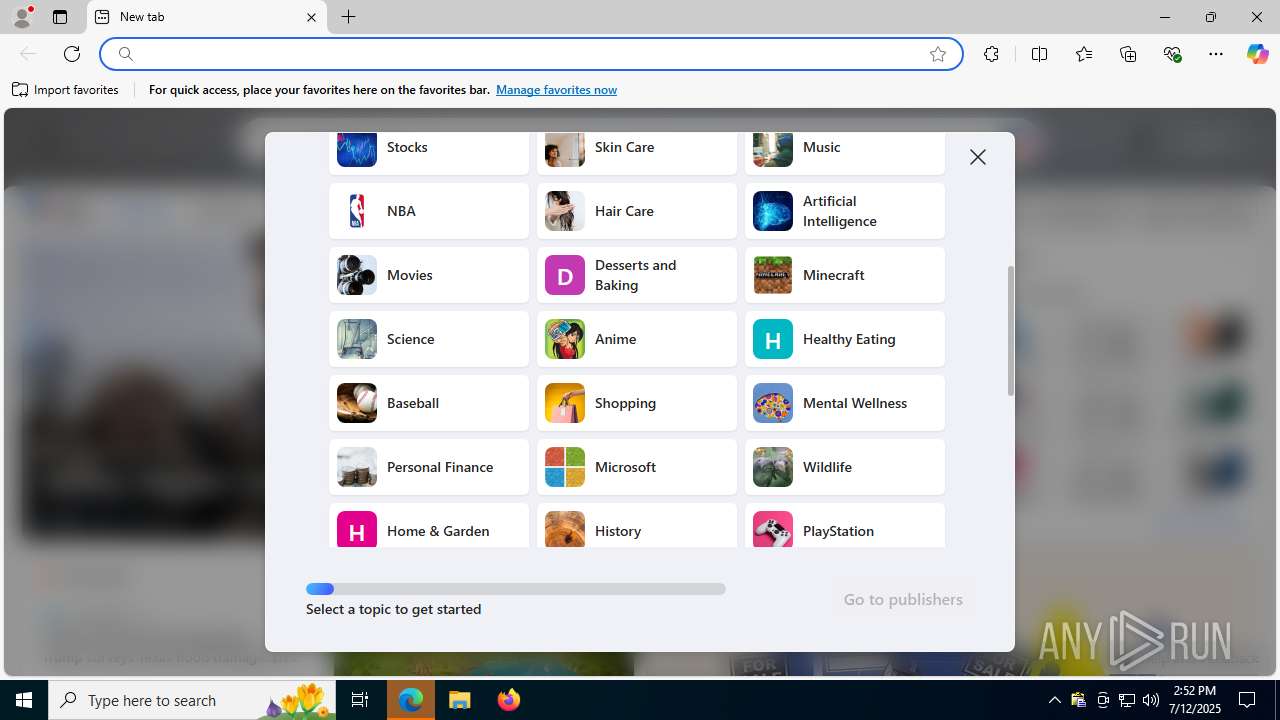The height and width of the screenshot is (720, 1280).
Task: Open Task View on taskbar
Action: pos(361,700)
